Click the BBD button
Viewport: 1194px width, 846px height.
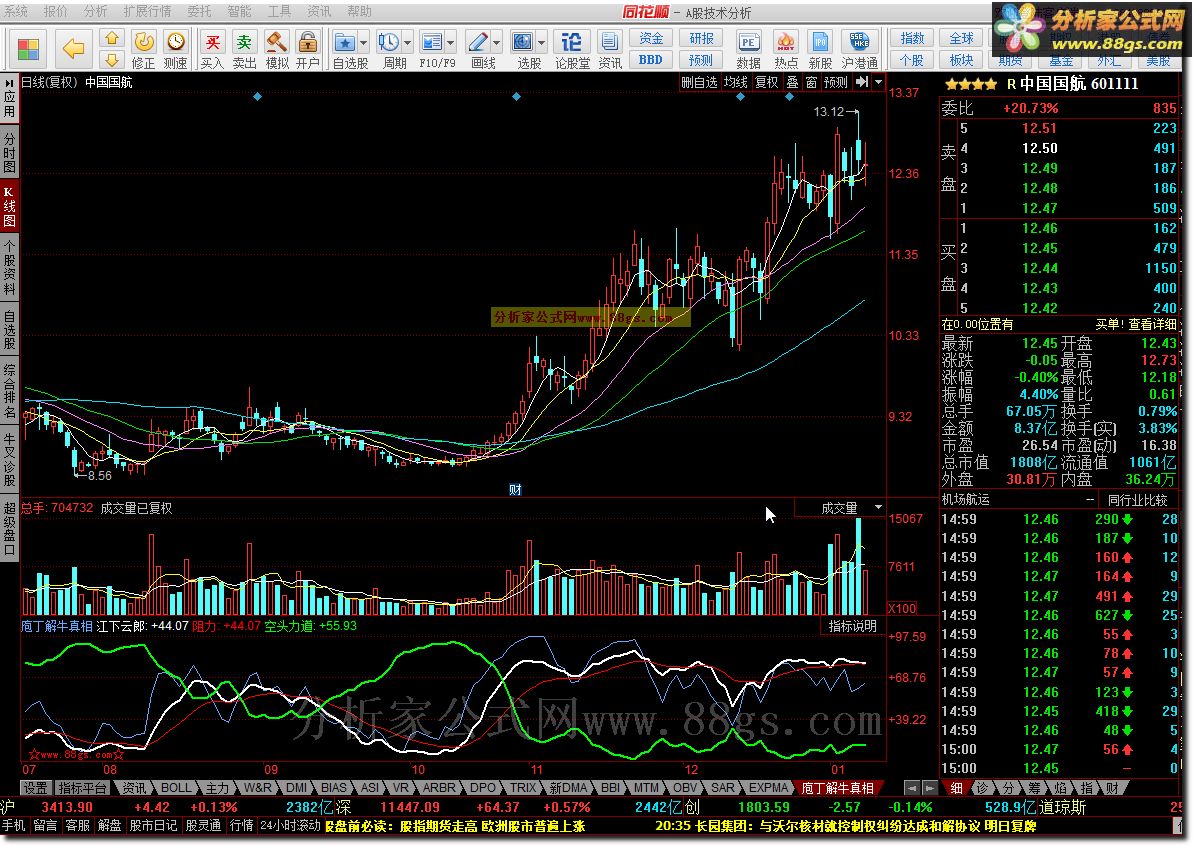tap(650, 59)
